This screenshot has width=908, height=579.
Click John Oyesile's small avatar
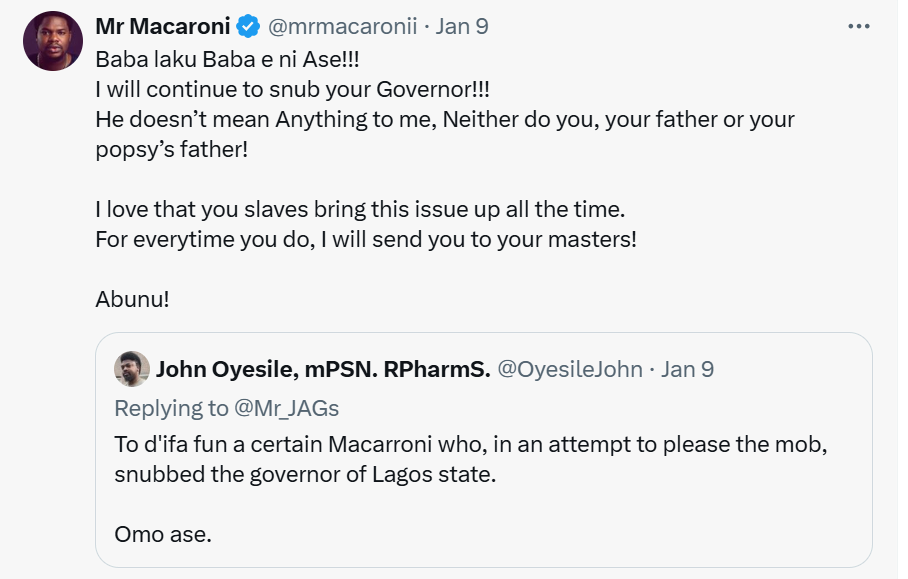(132, 369)
